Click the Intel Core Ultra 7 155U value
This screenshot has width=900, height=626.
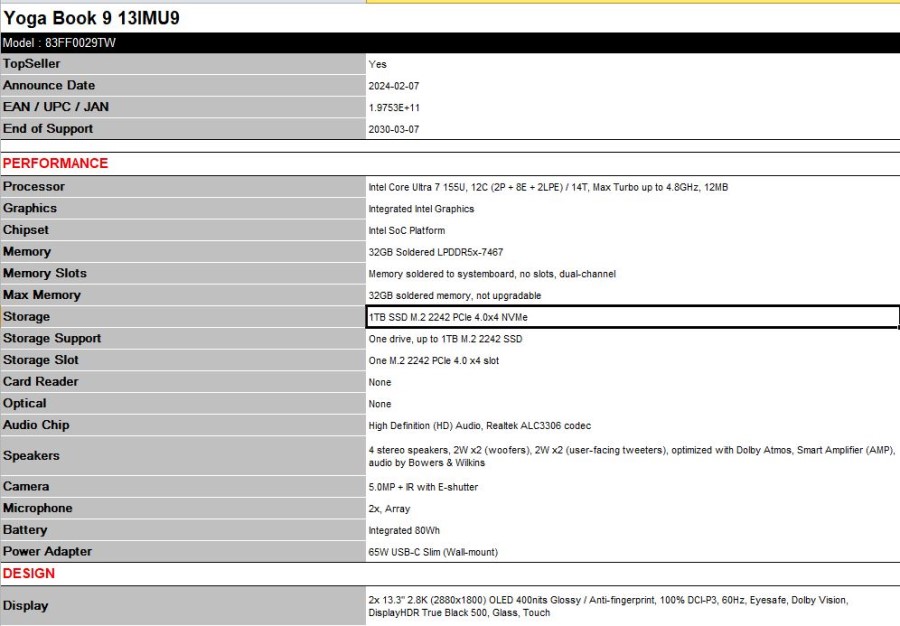(x=548, y=187)
